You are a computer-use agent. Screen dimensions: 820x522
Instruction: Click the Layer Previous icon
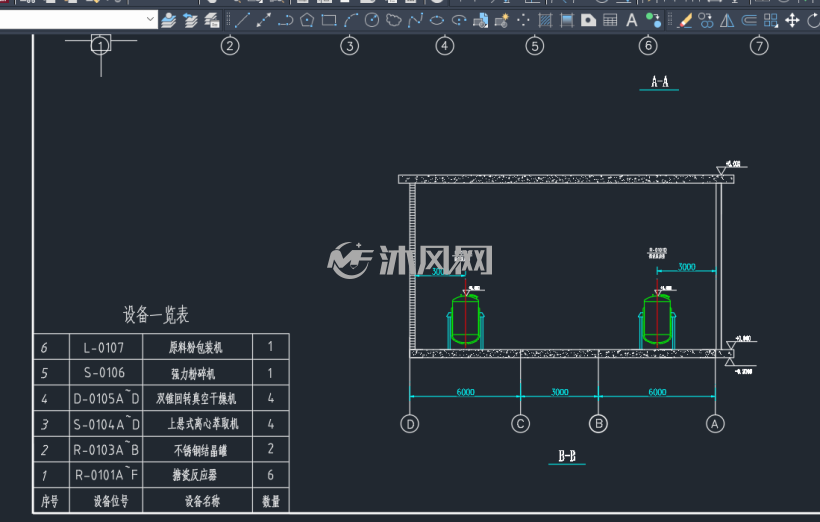tap(190, 20)
